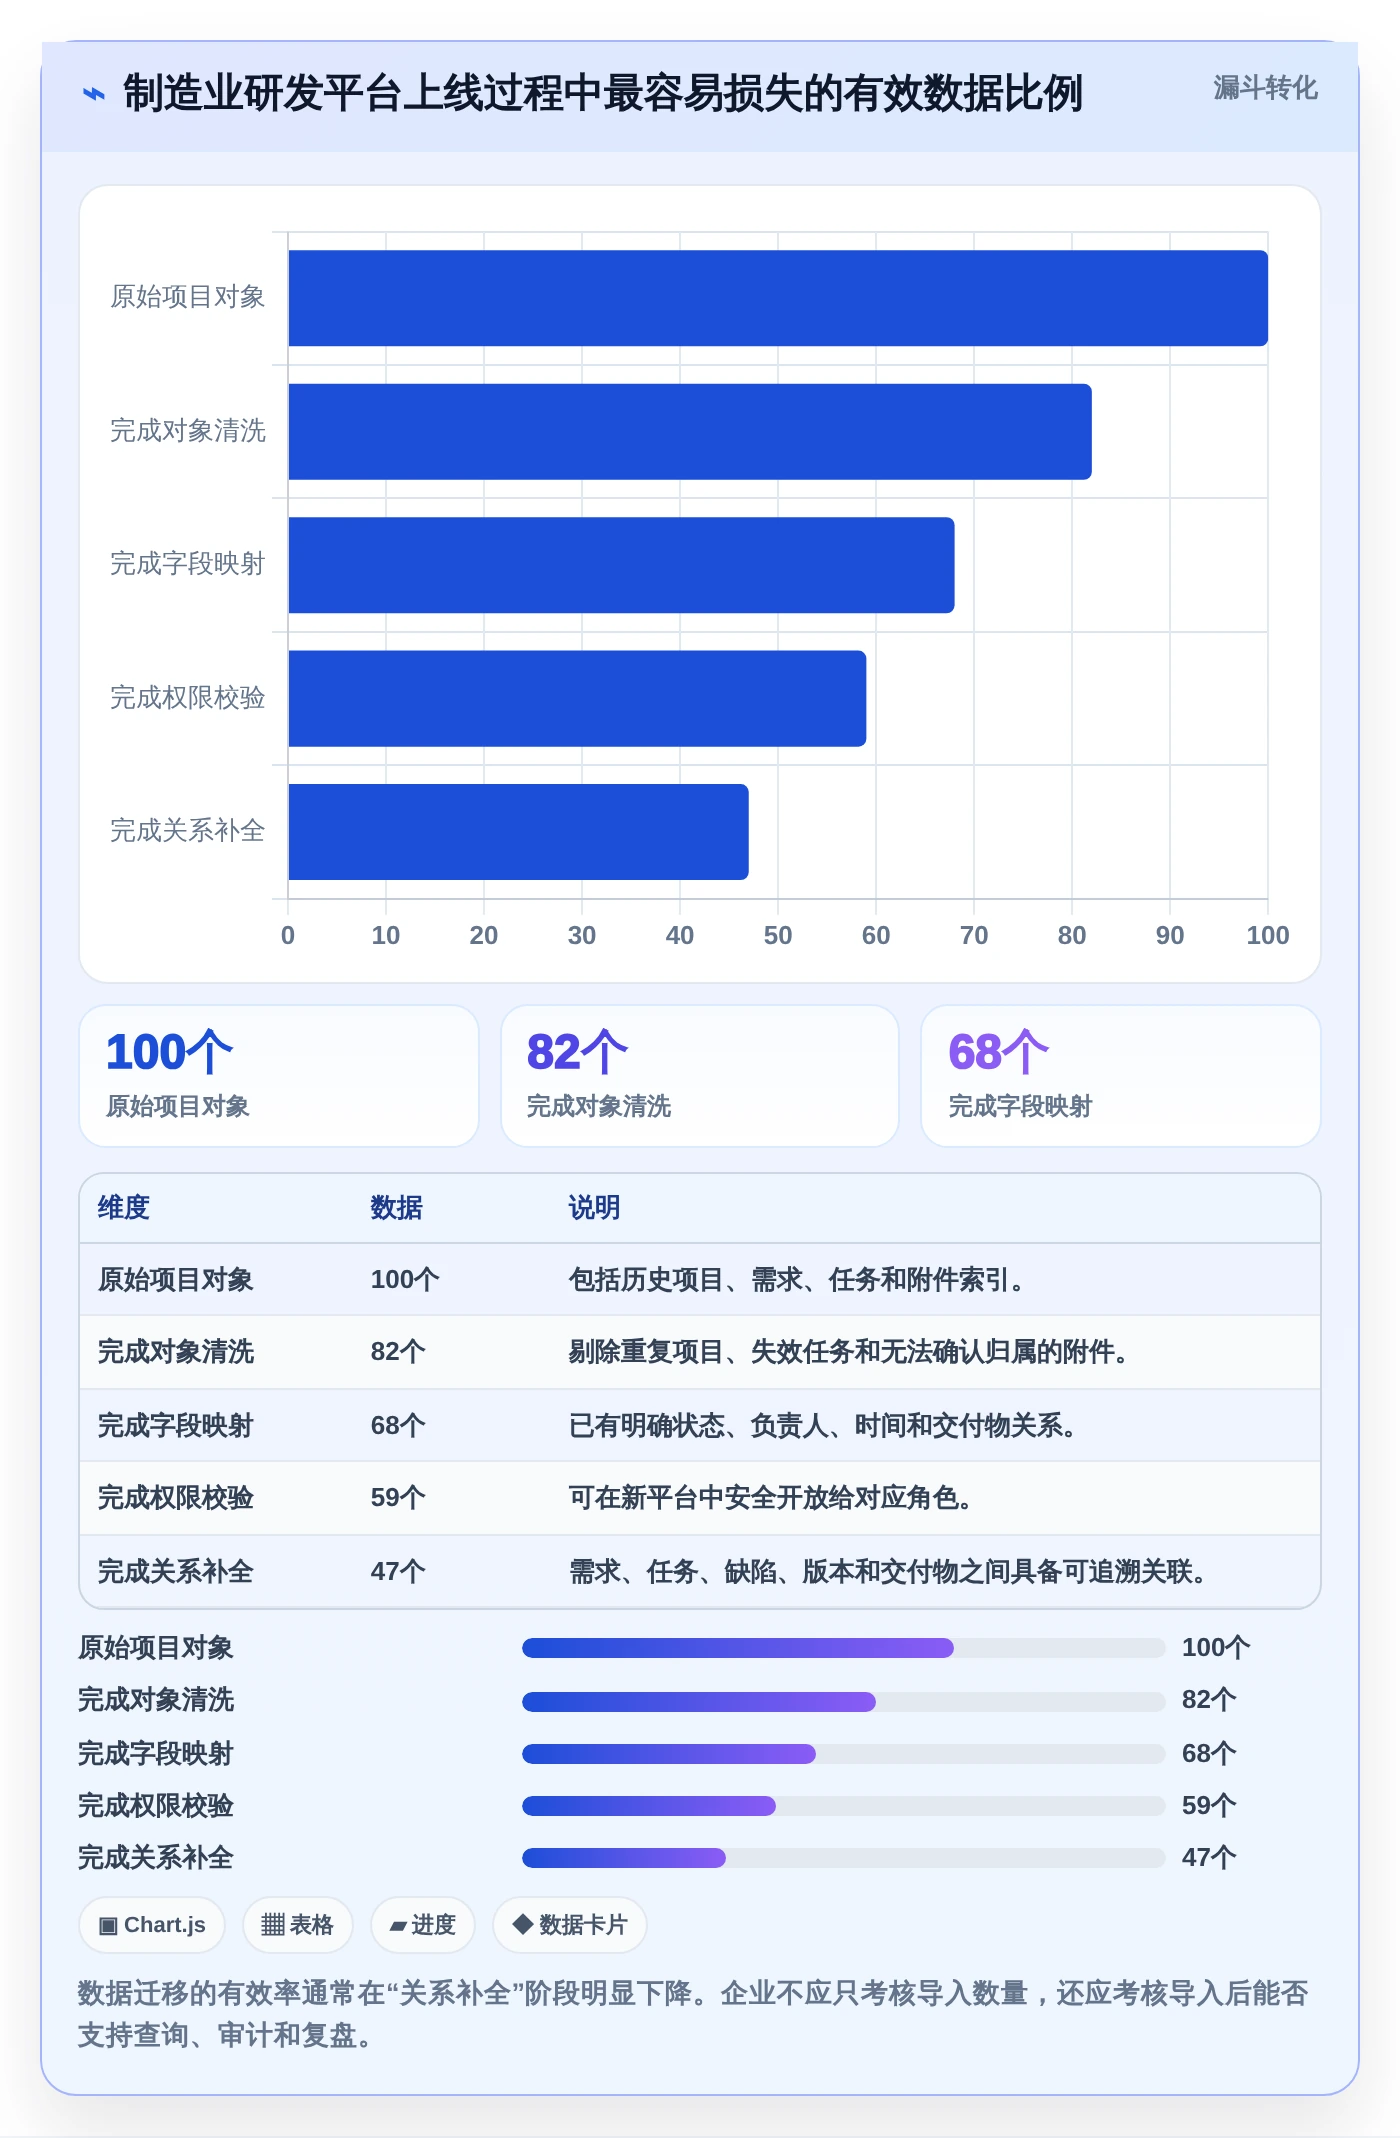1400x2138 pixels.
Task: Click the 68个 progress value label
Action: [1209, 1754]
